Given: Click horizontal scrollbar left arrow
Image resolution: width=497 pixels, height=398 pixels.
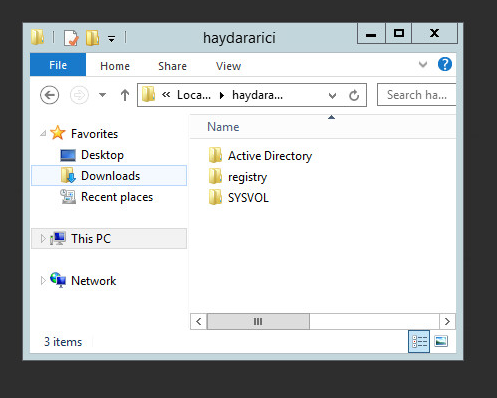Looking at the screenshot, I should pos(199,321).
